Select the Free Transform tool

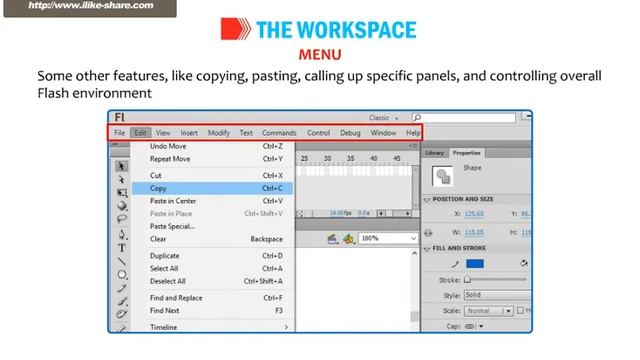122,193
